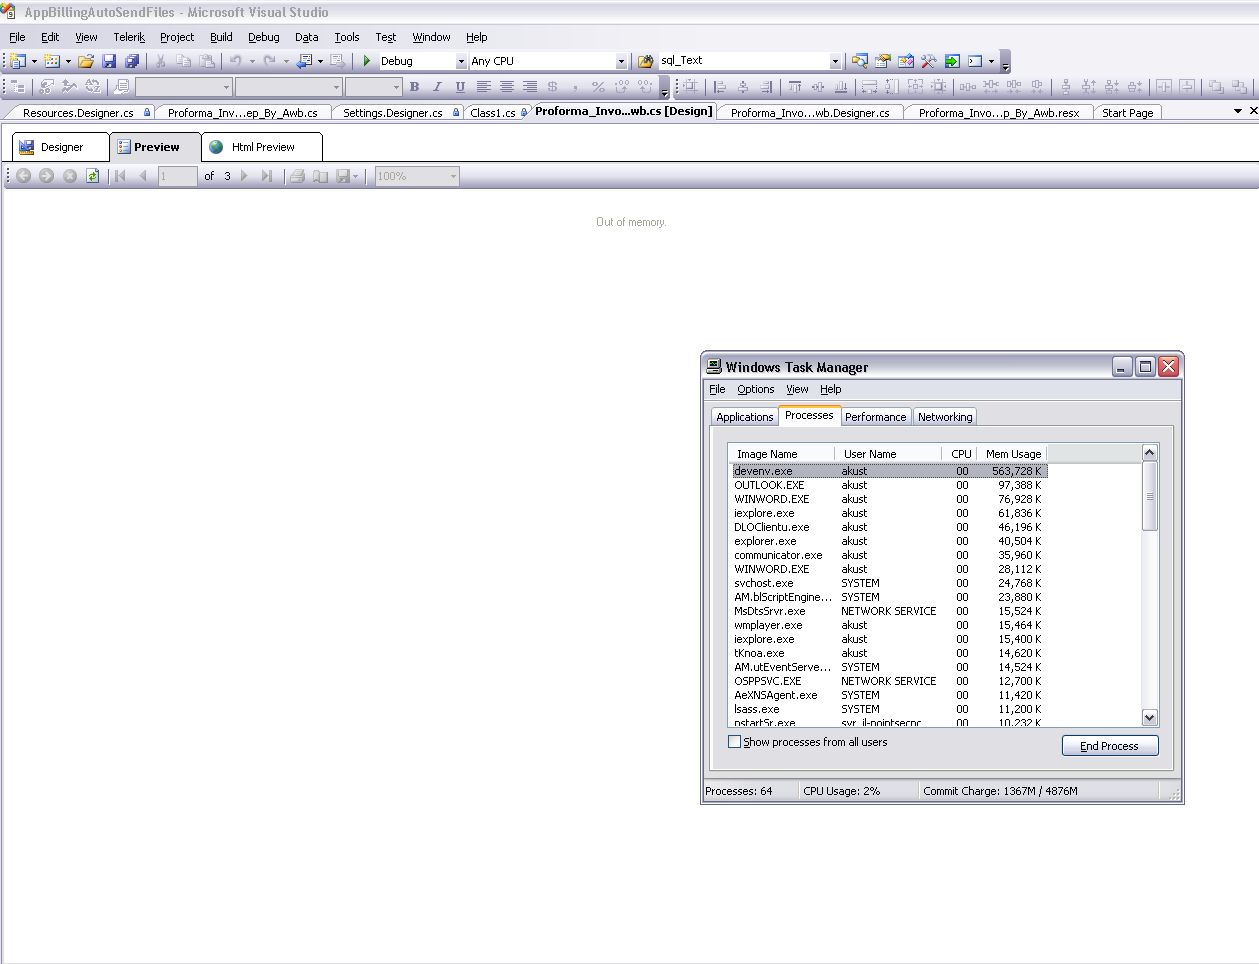The height and width of the screenshot is (964, 1259).
Task: Click the percent format icon
Action: (598, 87)
